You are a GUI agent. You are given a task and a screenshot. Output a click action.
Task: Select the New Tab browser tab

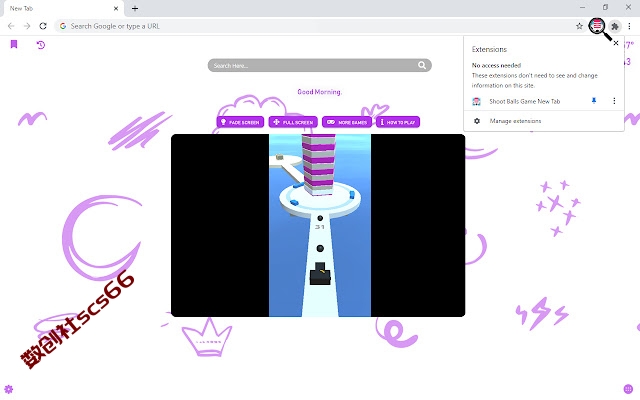(63, 9)
